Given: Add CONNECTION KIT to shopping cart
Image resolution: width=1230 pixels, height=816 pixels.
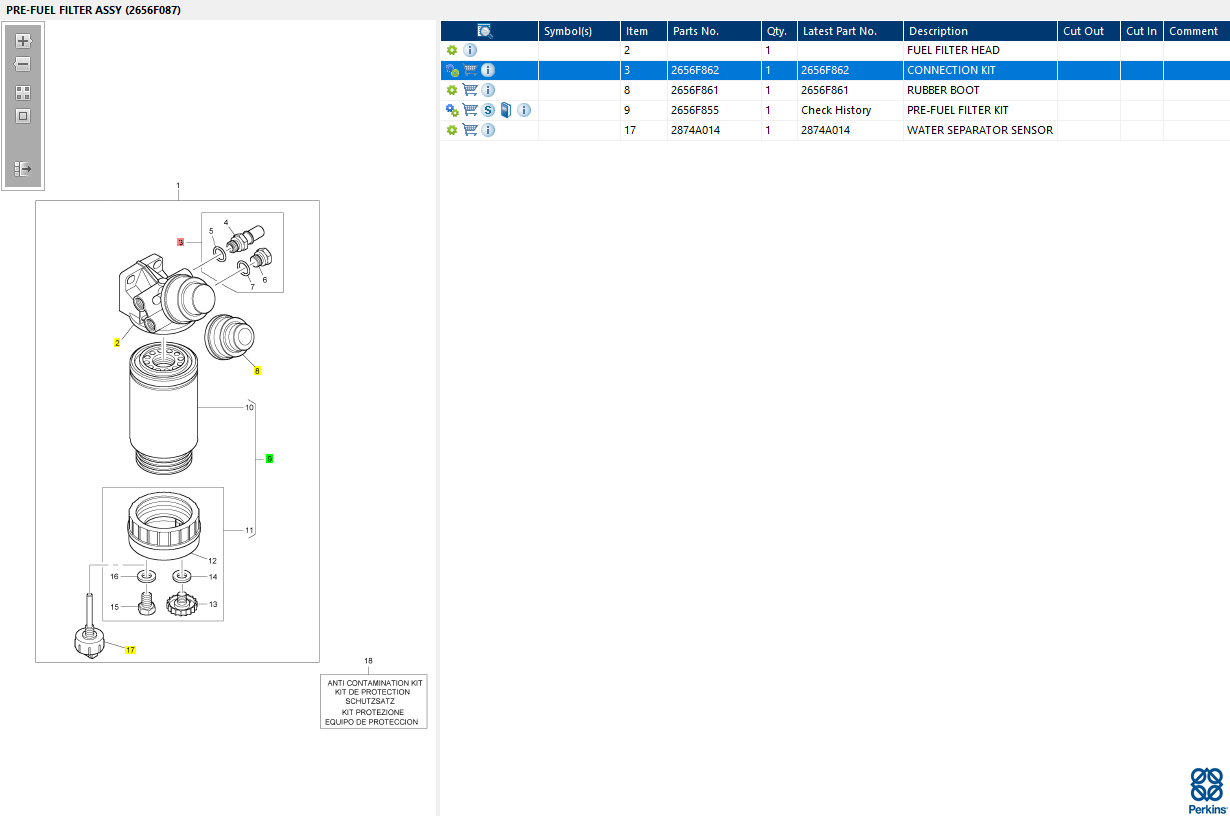Looking at the screenshot, I should pyautogui.click(x=470, y=70).
